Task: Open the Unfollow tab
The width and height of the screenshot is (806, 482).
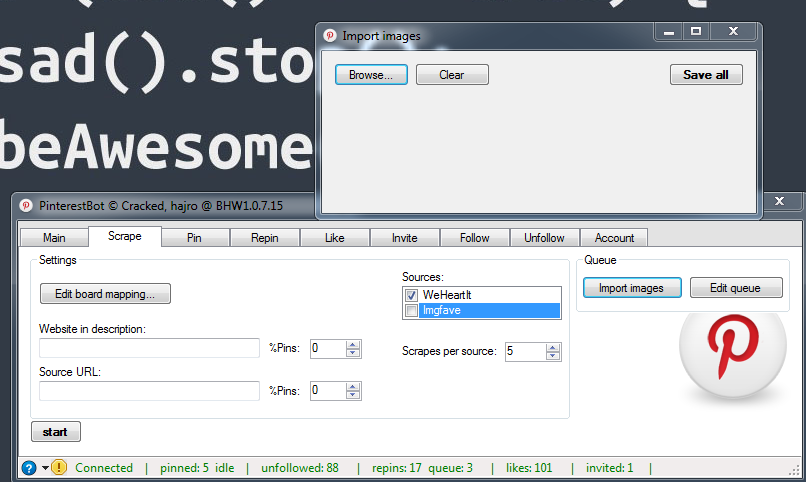Action: [x=544, y=238]
